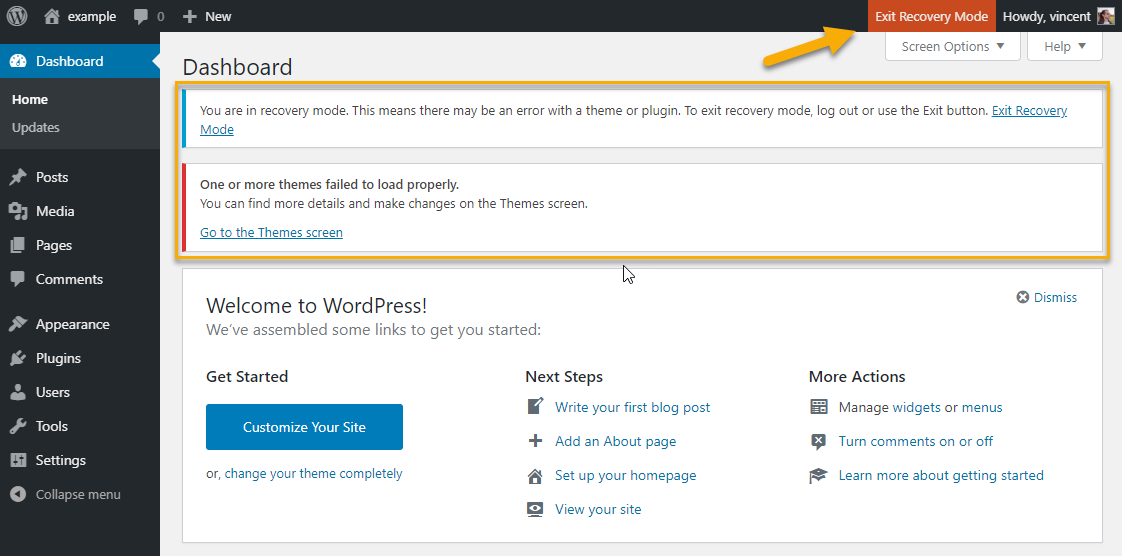Click the Dismiss circle-x icon
This screenshot has height=556, width=1122.
coord(1023,297)
